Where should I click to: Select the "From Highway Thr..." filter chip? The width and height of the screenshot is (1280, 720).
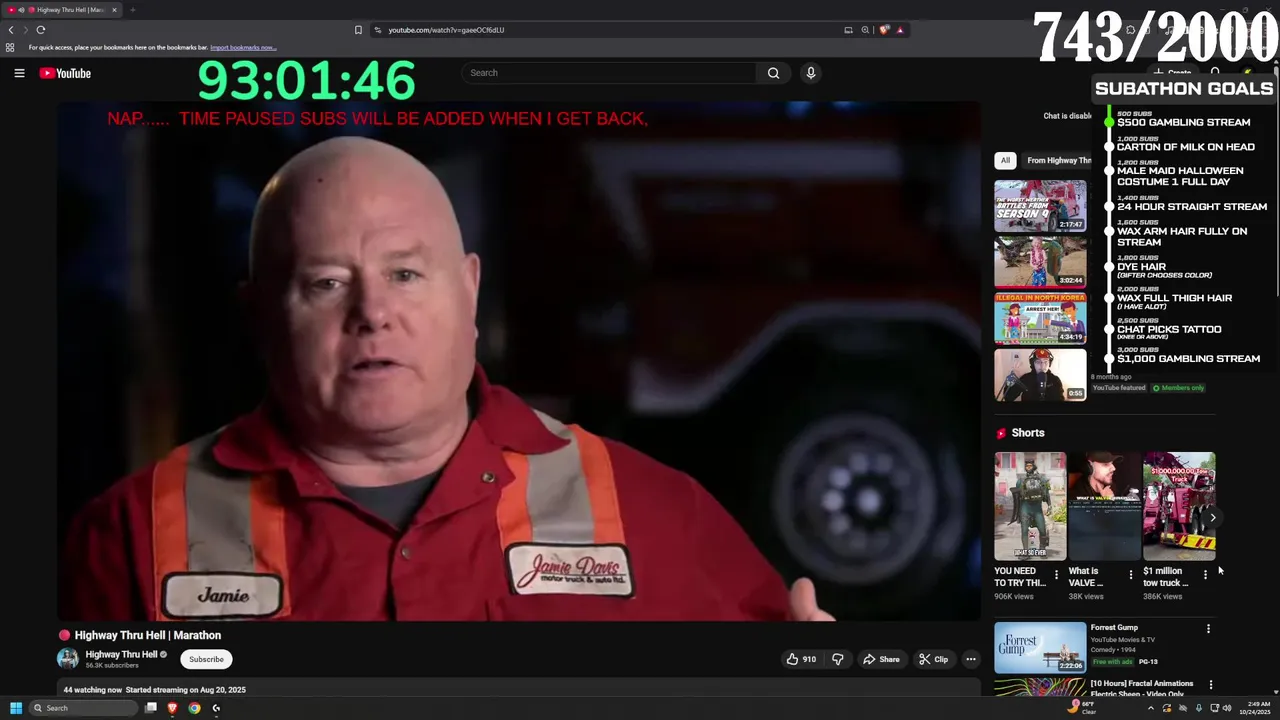(x=1058, y=160)
